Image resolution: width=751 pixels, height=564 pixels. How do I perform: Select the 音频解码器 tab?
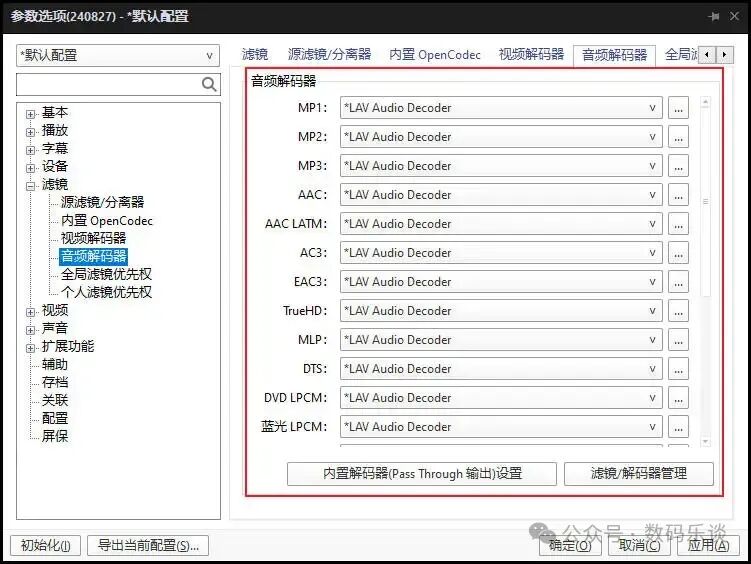[614, 55]
